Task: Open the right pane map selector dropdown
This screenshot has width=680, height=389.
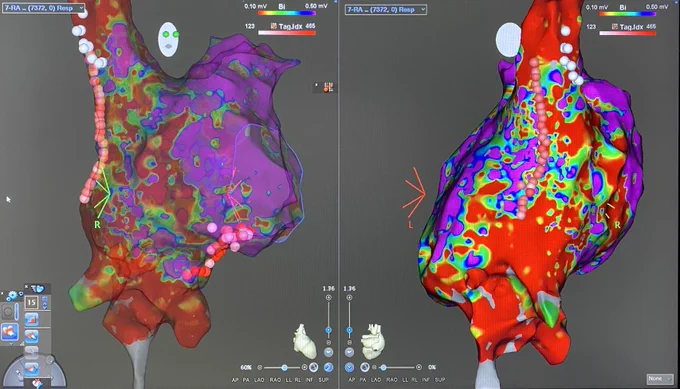Action: [386, 10]
